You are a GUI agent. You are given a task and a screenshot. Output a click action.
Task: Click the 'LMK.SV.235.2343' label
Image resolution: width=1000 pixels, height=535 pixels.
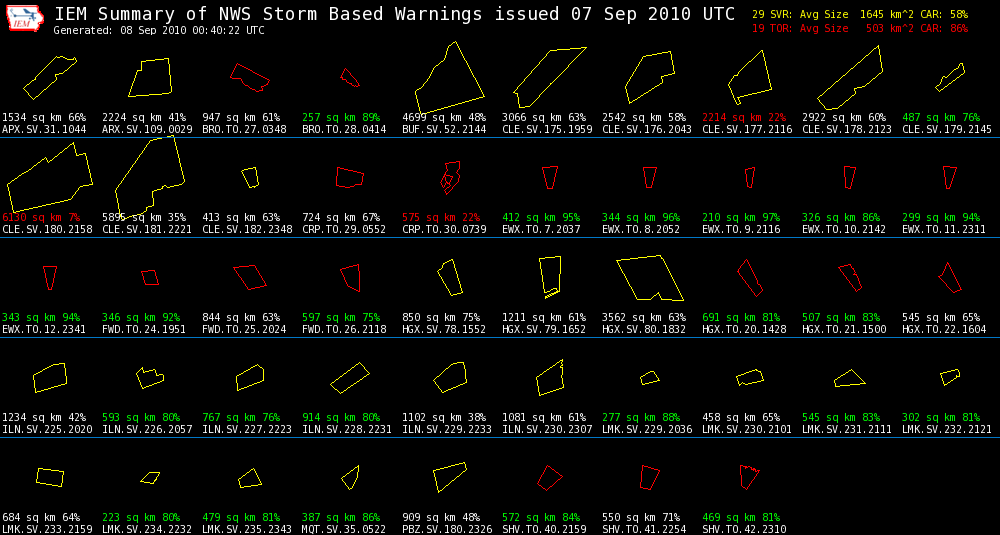click(247, 529)
